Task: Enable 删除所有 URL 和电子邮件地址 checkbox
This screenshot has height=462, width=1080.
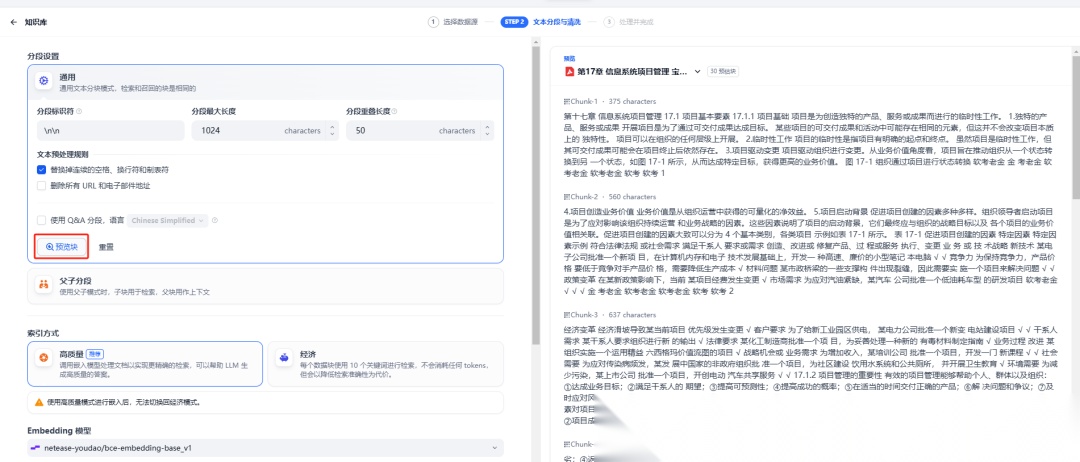Action: pos(41,185)
